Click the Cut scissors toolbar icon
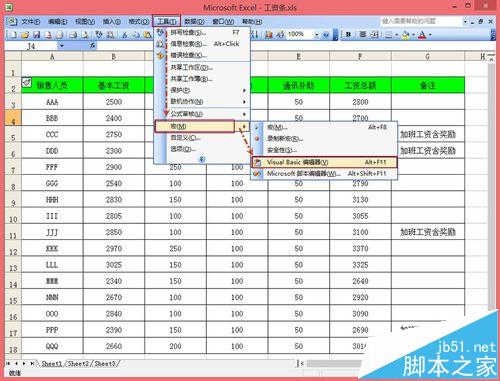 pos(124,34)
